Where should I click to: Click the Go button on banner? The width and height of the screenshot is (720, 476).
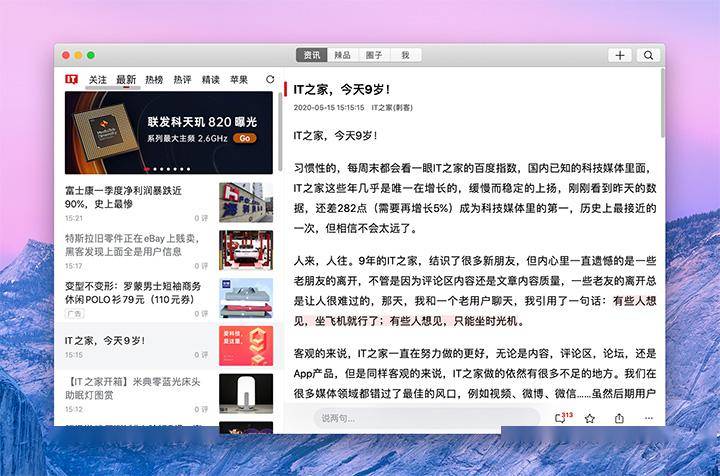[245, 138]
